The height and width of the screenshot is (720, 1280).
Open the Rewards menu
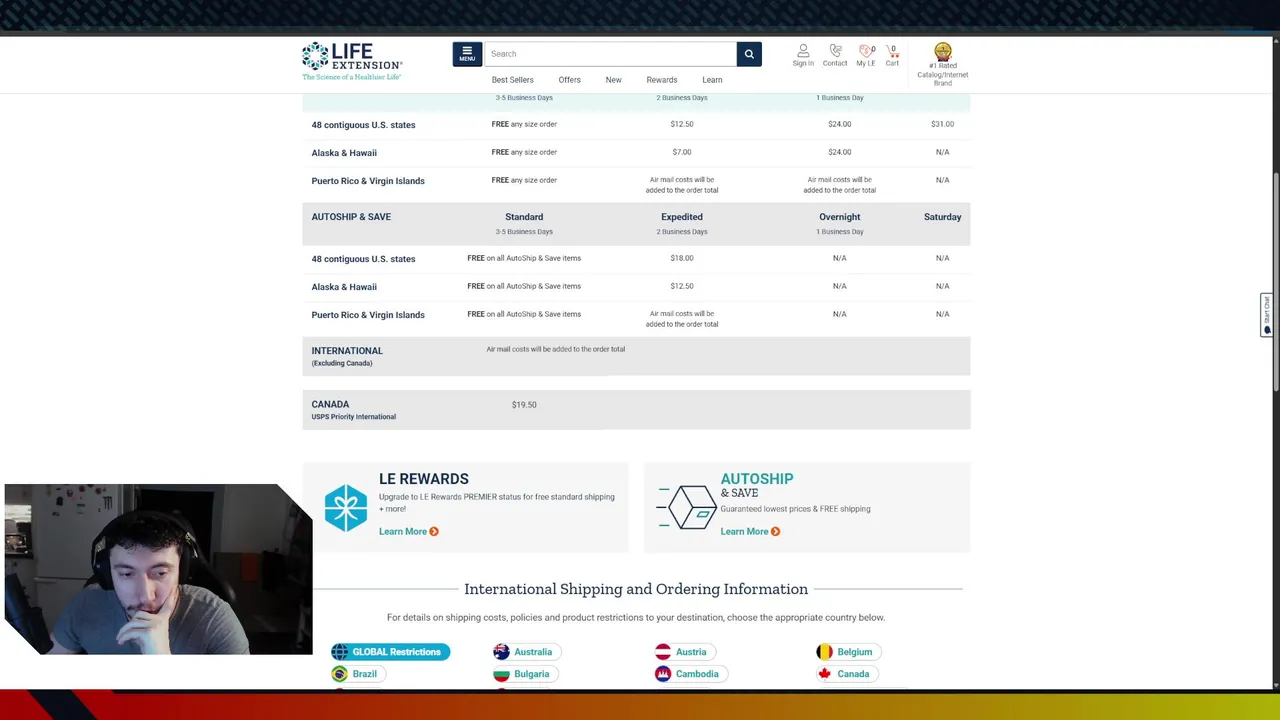pos(661,80)
